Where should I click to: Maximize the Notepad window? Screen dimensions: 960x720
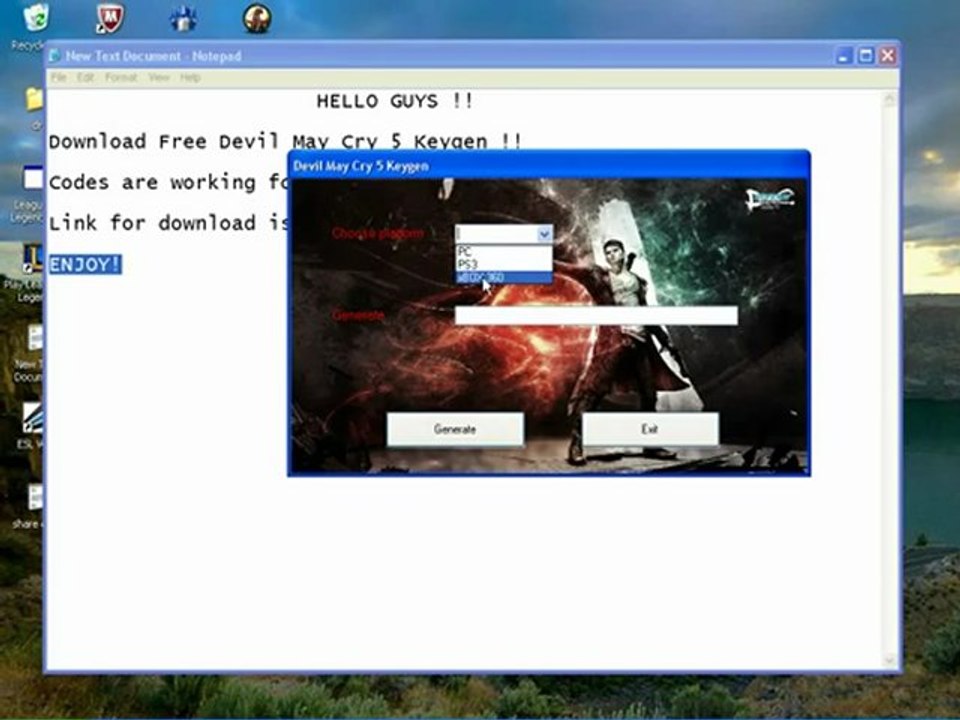(866, 56)
